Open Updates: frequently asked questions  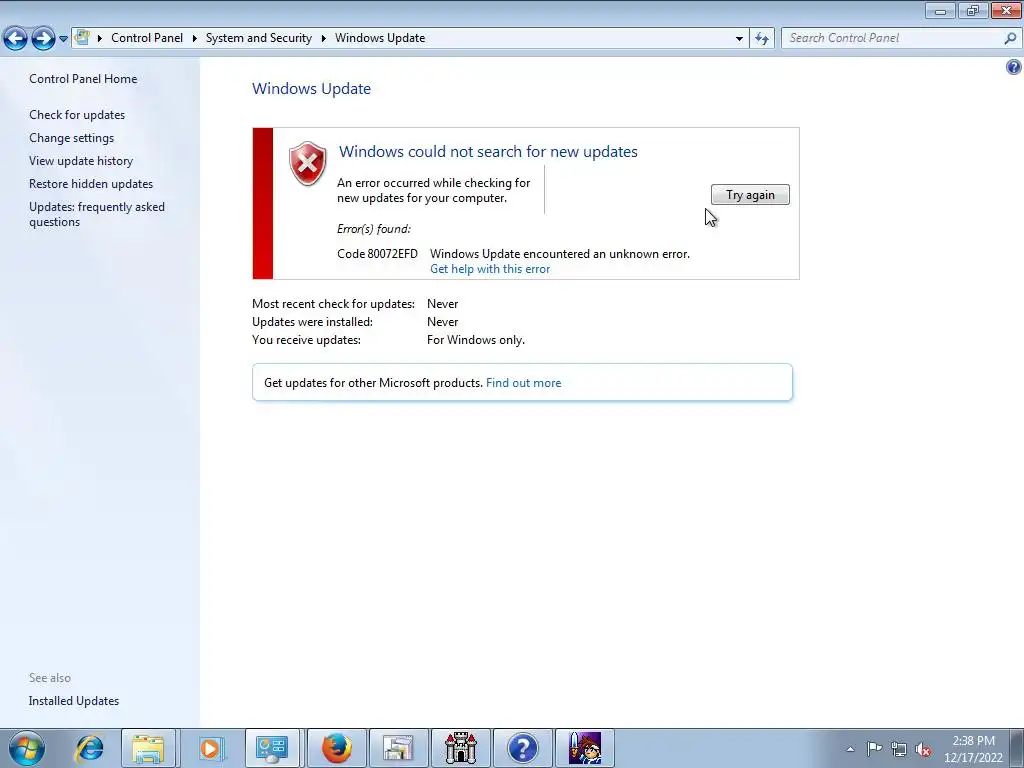[x=97, y=214]
